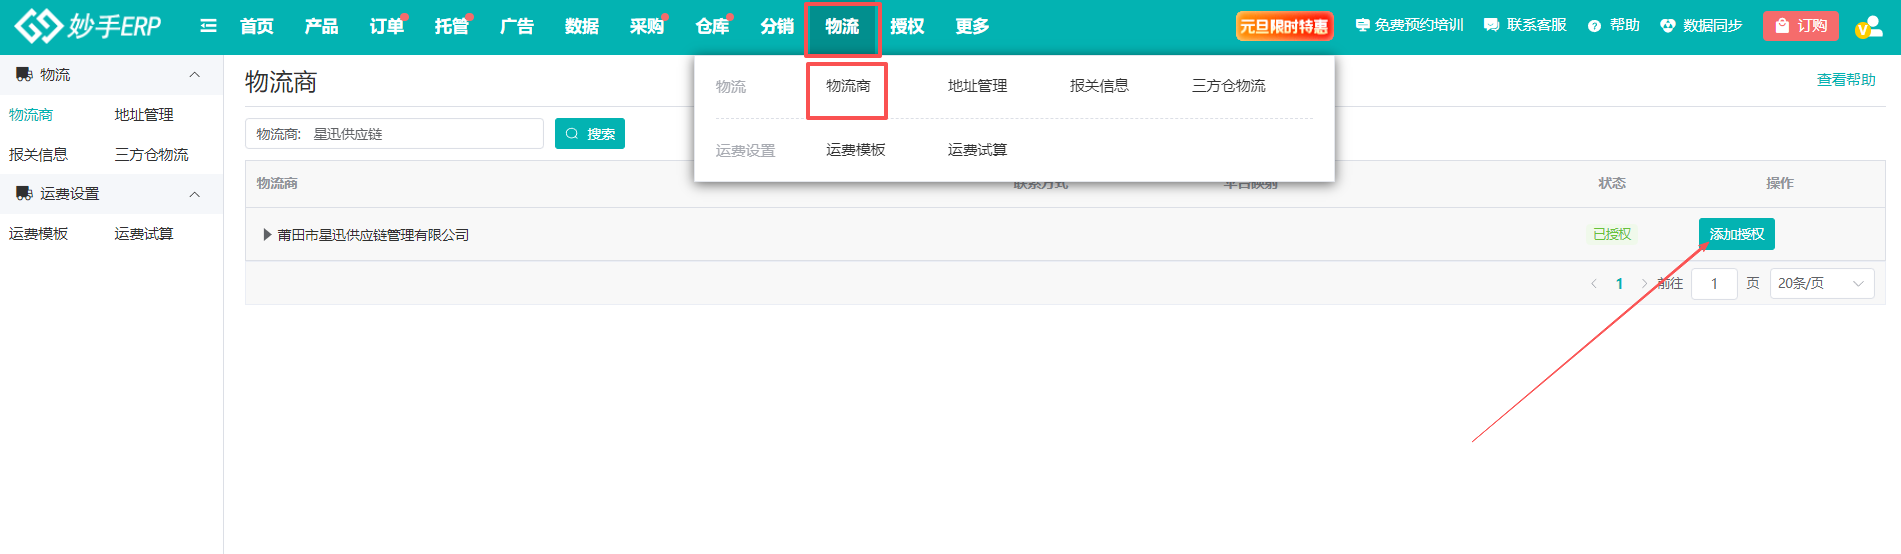This screenshot has height=554, width=1901.
Task: Collapse sidebar with the hamburger icon
Action: coord(208,26)
